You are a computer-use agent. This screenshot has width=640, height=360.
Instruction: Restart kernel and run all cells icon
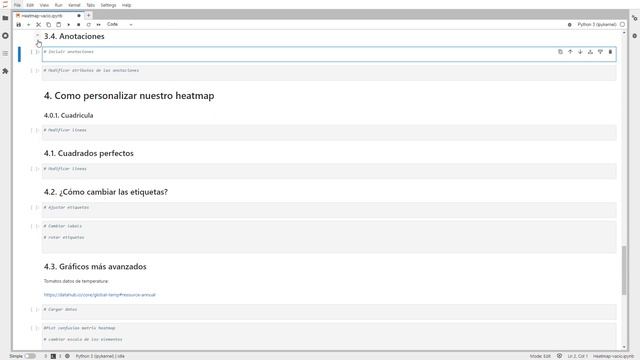pyautogui.click(x=98, y=24)
